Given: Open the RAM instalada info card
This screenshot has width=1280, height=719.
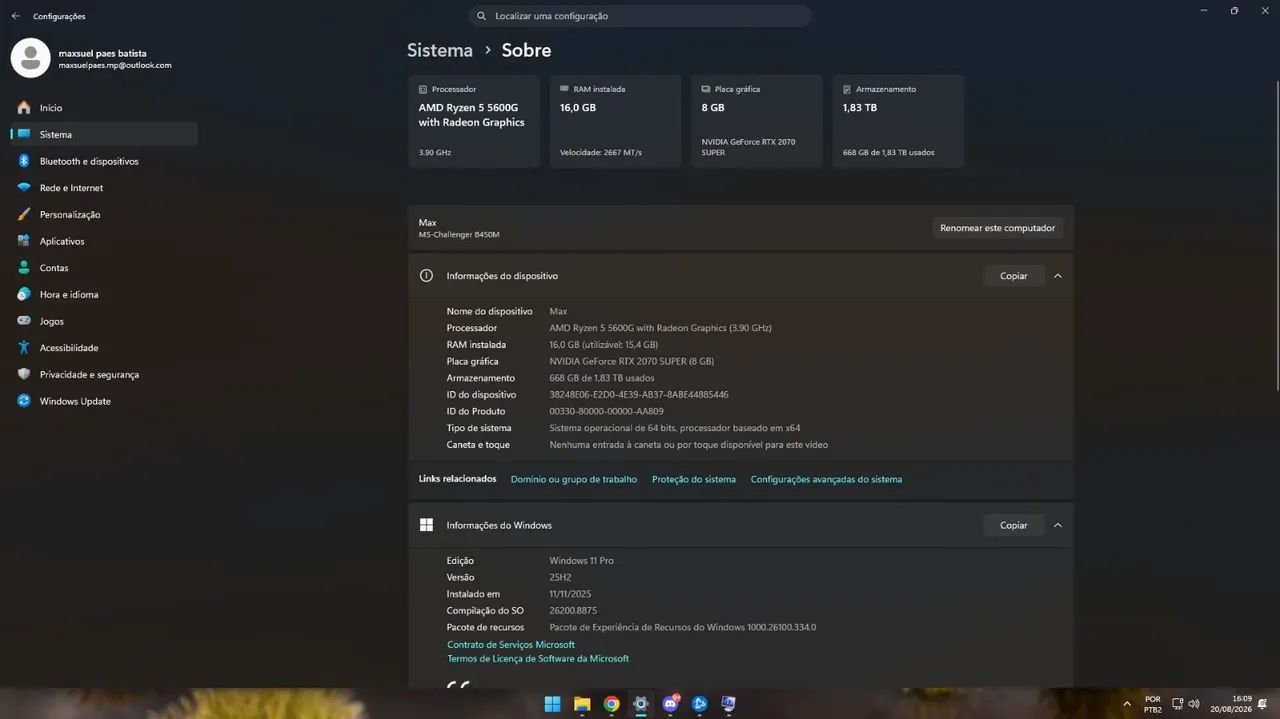Looking at the screenshot, I should [615, 121].
